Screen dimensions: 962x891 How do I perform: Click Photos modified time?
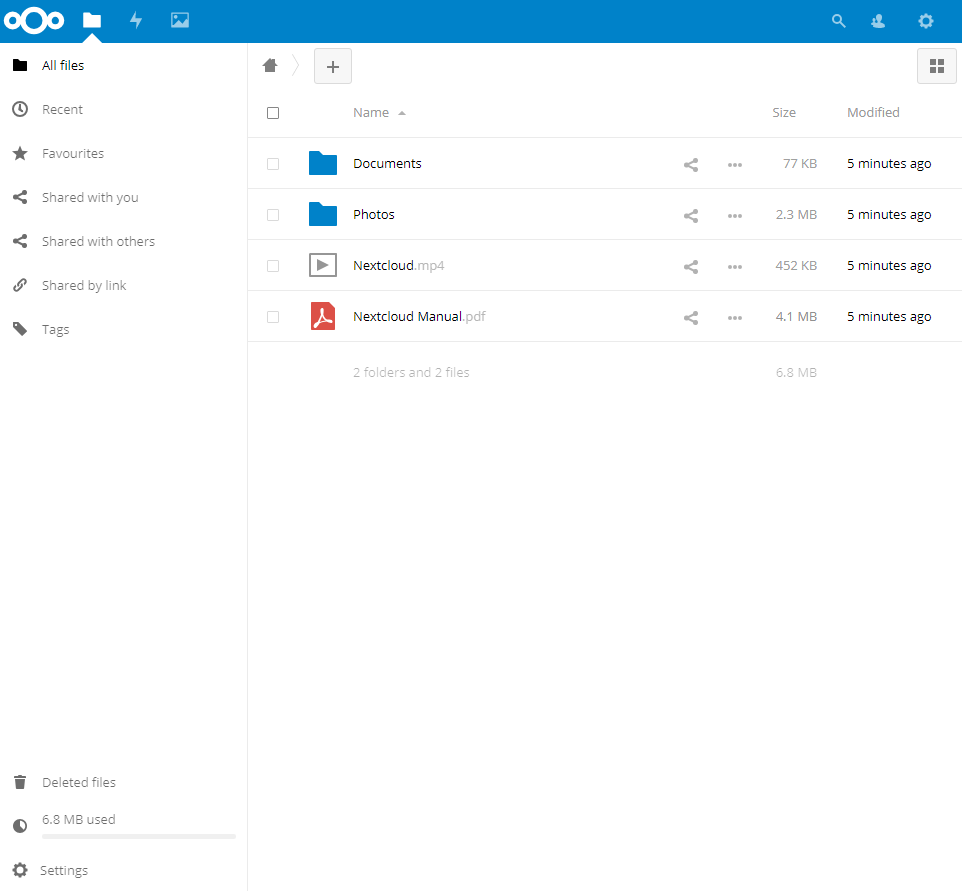point(889,215)
